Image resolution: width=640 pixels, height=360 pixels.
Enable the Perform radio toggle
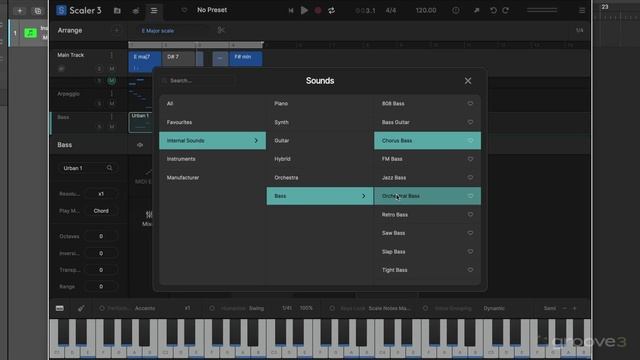click(102, 308)
